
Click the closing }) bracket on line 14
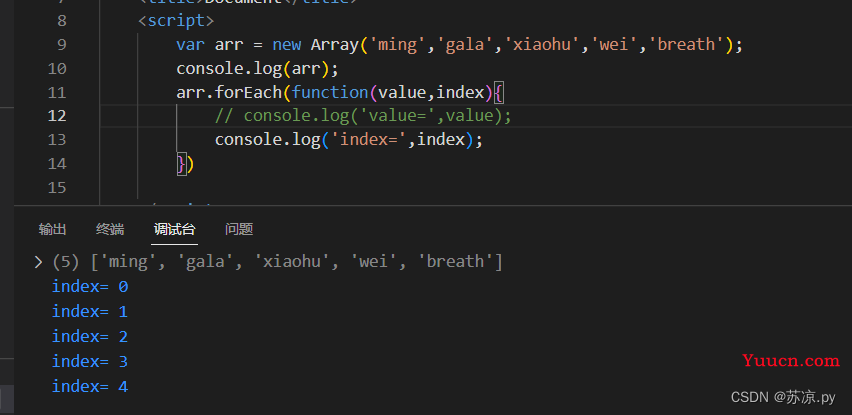[185, 164]
